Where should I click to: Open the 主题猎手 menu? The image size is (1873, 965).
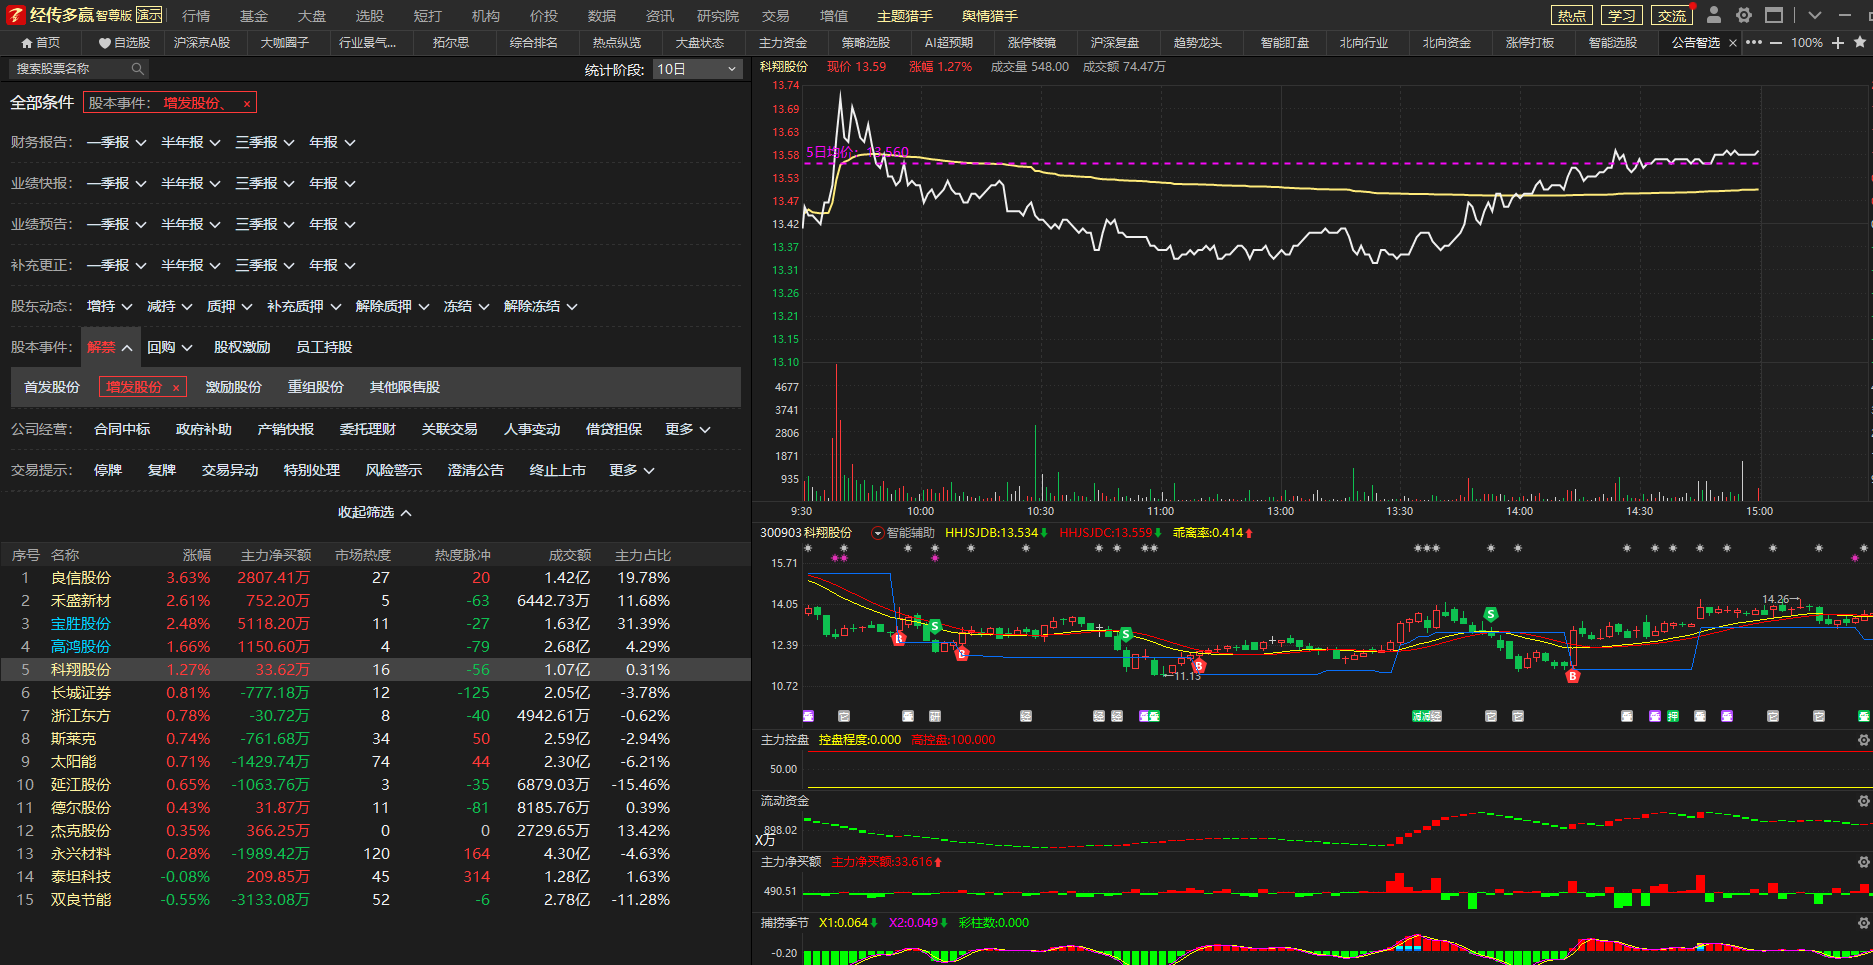pos(905,16)
